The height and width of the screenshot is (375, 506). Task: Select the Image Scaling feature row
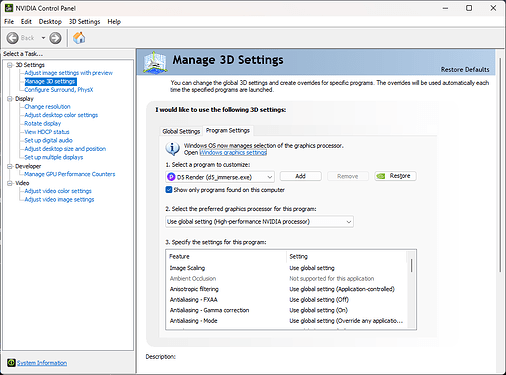click(287, 268)
